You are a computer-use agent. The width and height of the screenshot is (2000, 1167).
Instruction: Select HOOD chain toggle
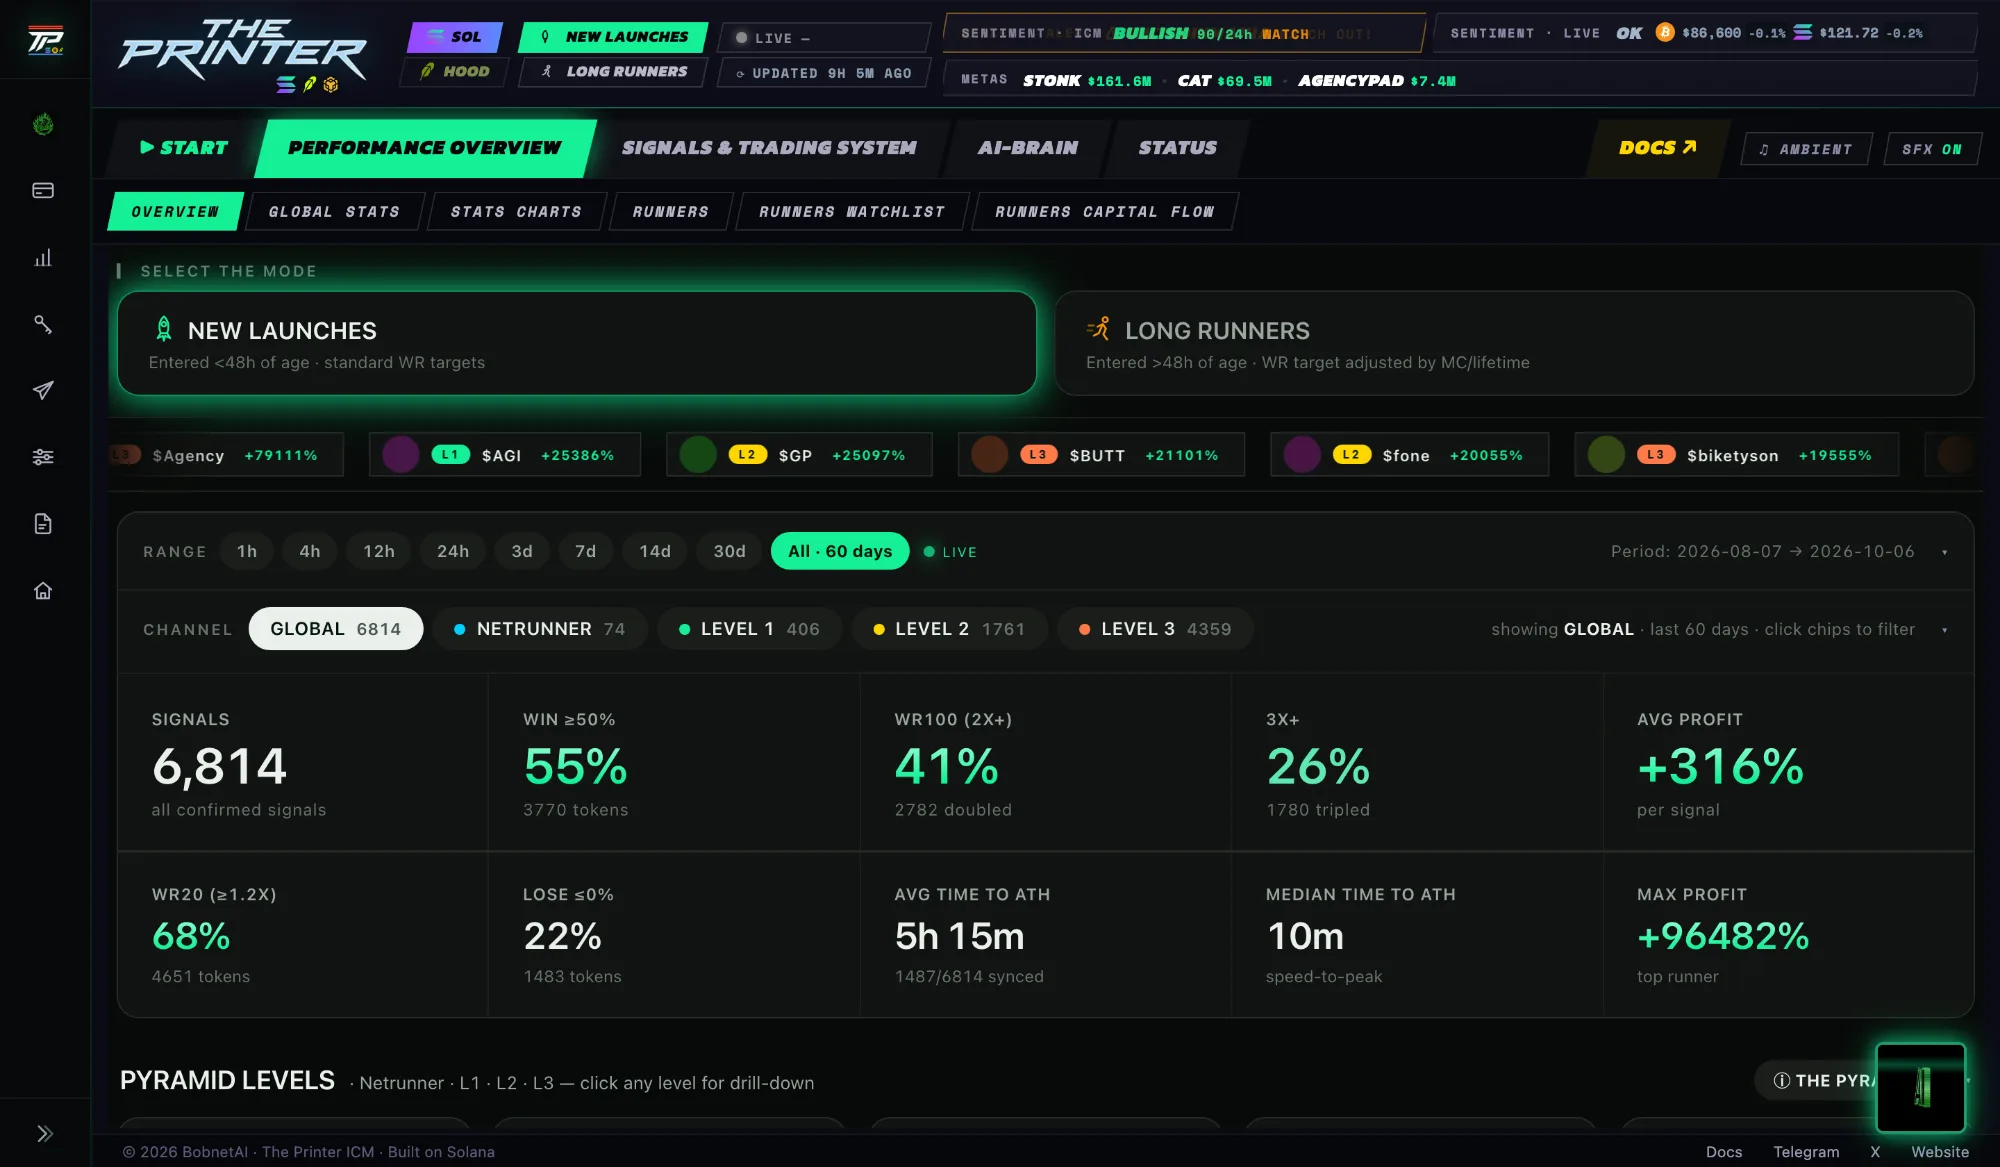455,72
